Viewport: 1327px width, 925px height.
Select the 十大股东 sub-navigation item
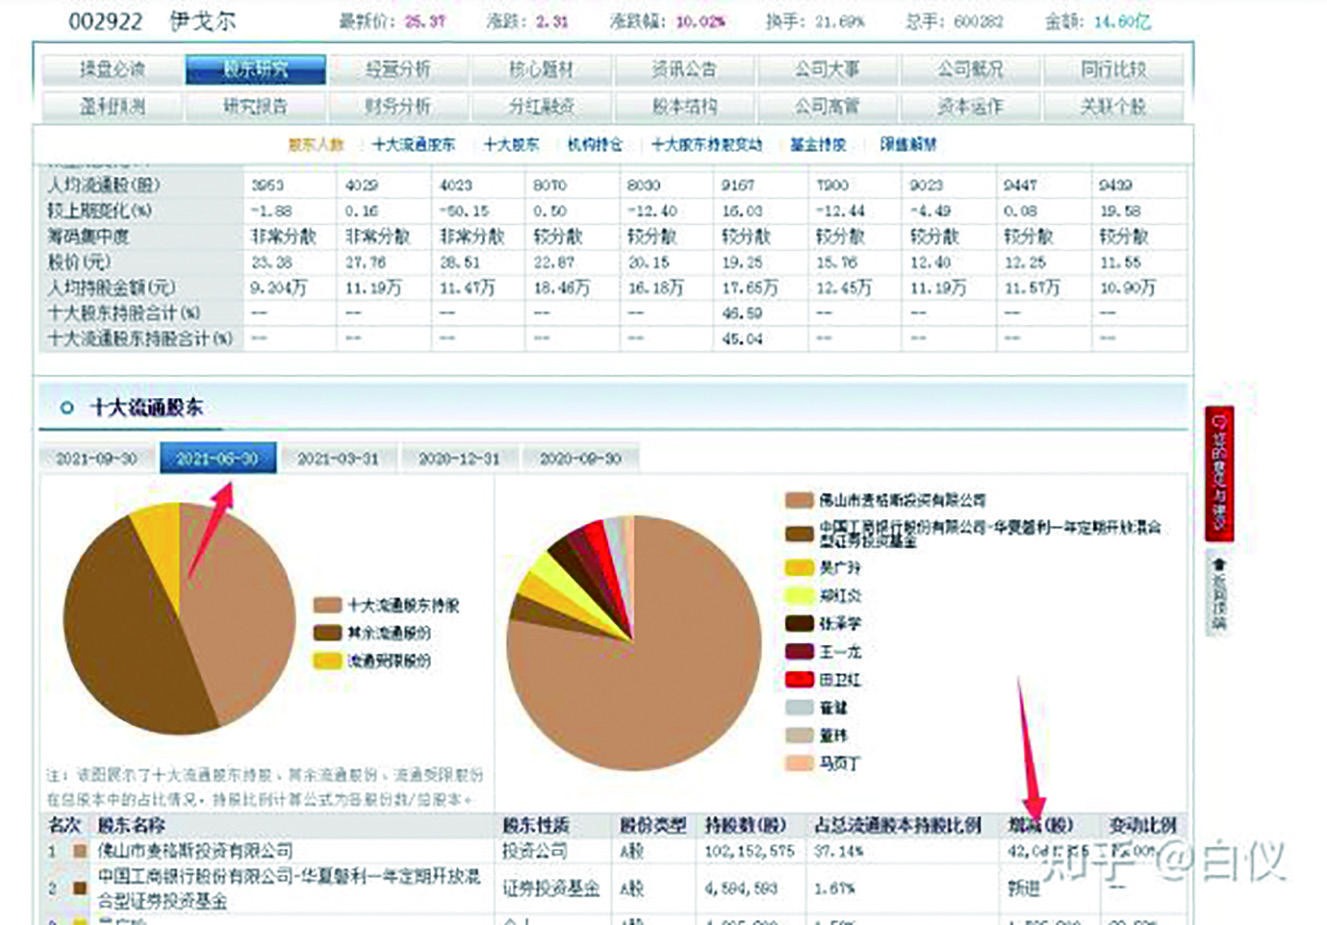tap(513, 144)
